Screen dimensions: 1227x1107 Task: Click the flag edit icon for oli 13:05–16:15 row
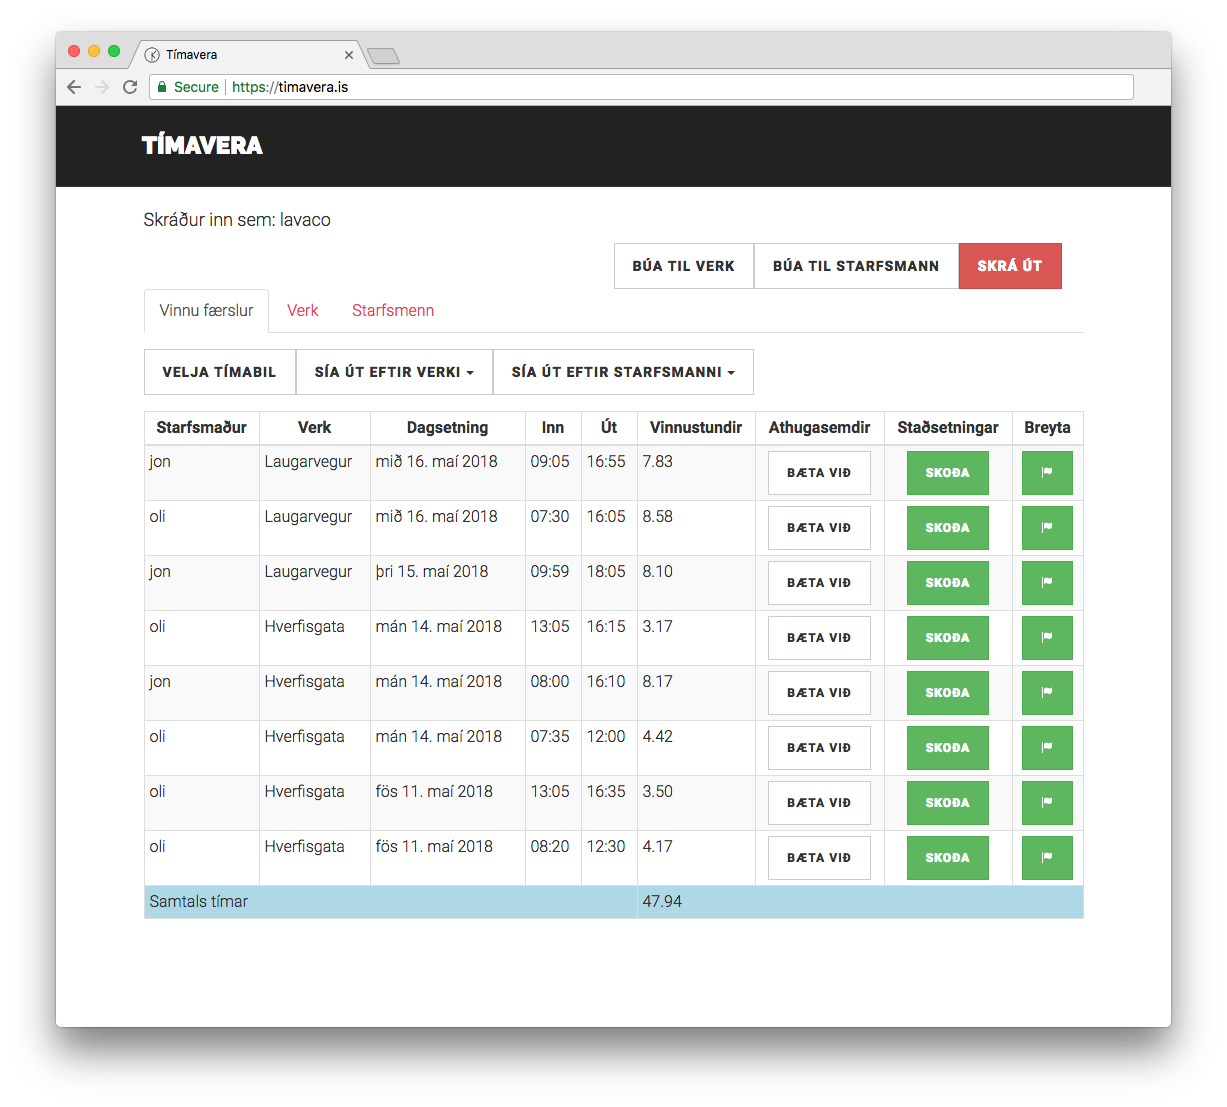click(1047, 638)
